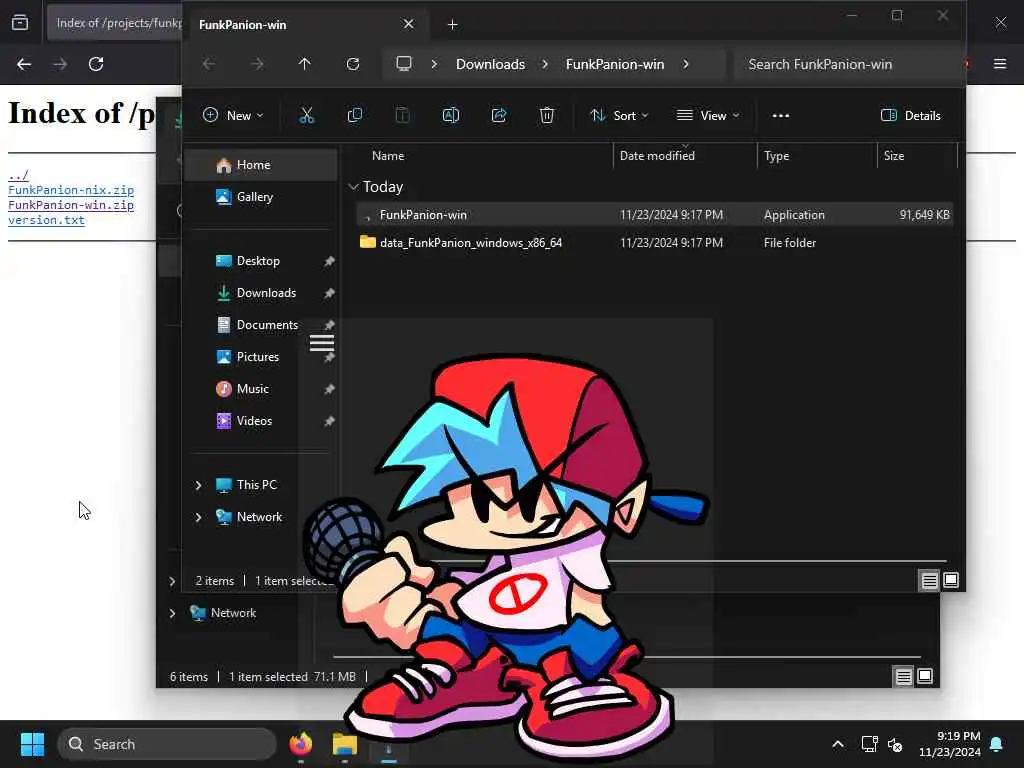The width and height of the screenshot is (1024, 768).
Task: Open the Firefox hamburger menu
Action: tap(1000, 64)
